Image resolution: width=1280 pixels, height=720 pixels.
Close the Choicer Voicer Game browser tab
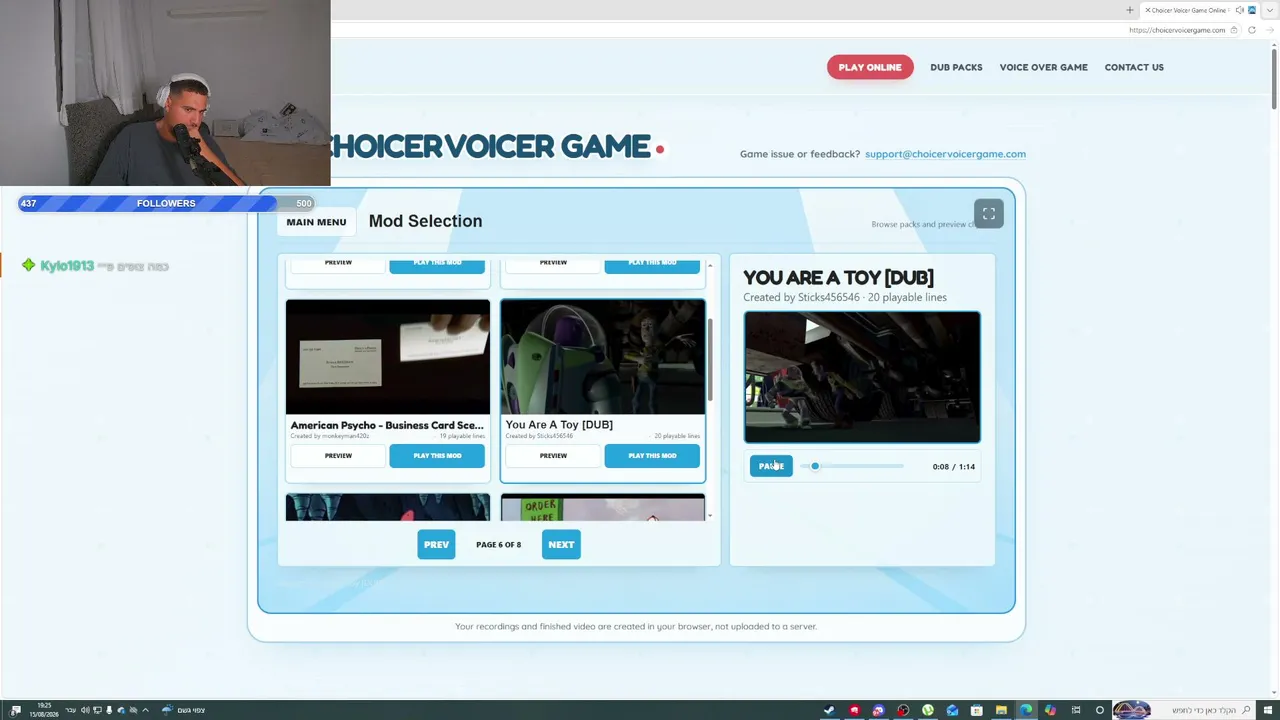(x=1147, y=10)
